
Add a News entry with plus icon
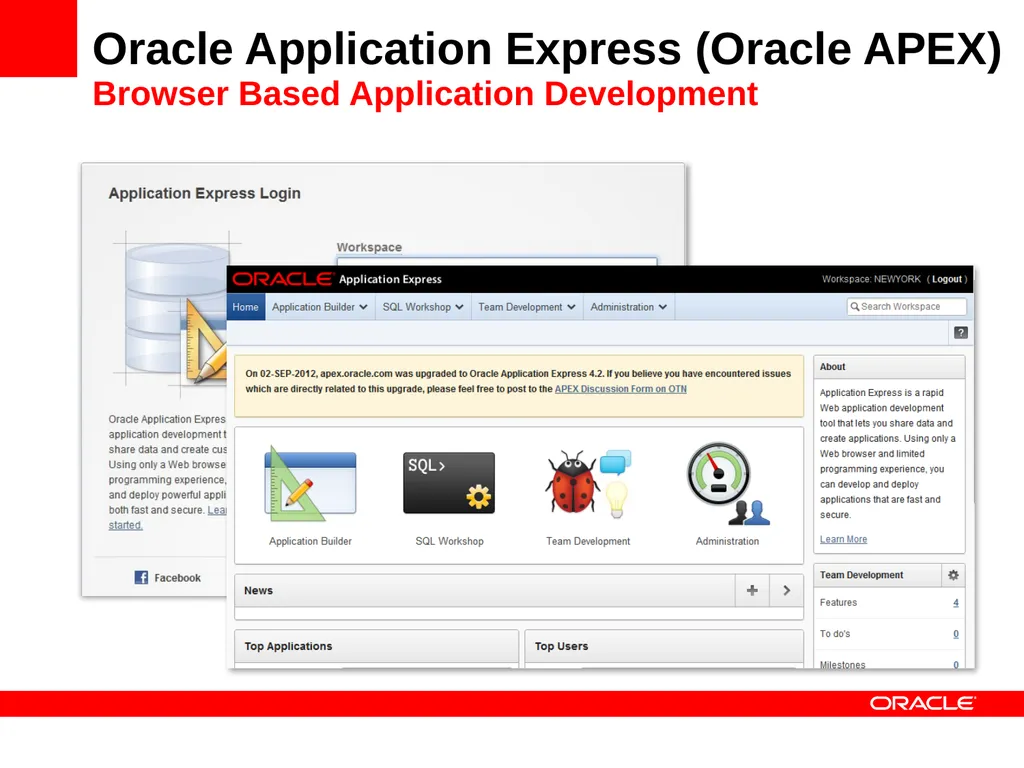(x=752, y=590)
